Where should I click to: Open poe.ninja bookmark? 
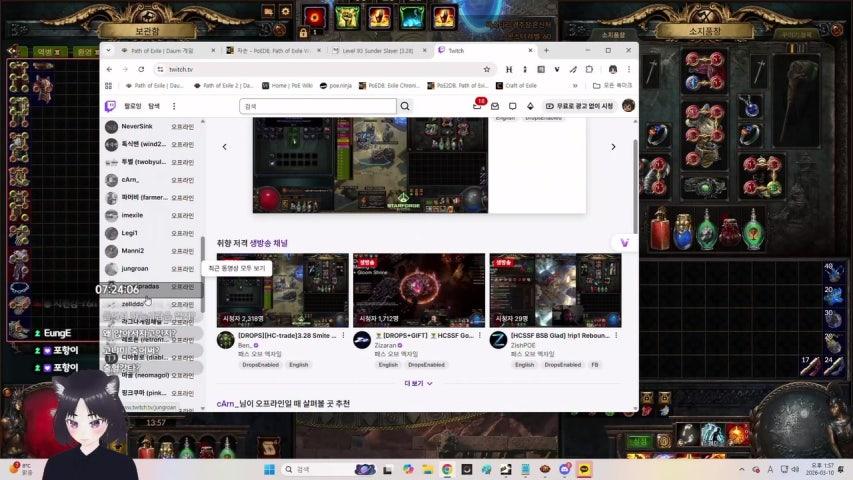pos(336,85)
